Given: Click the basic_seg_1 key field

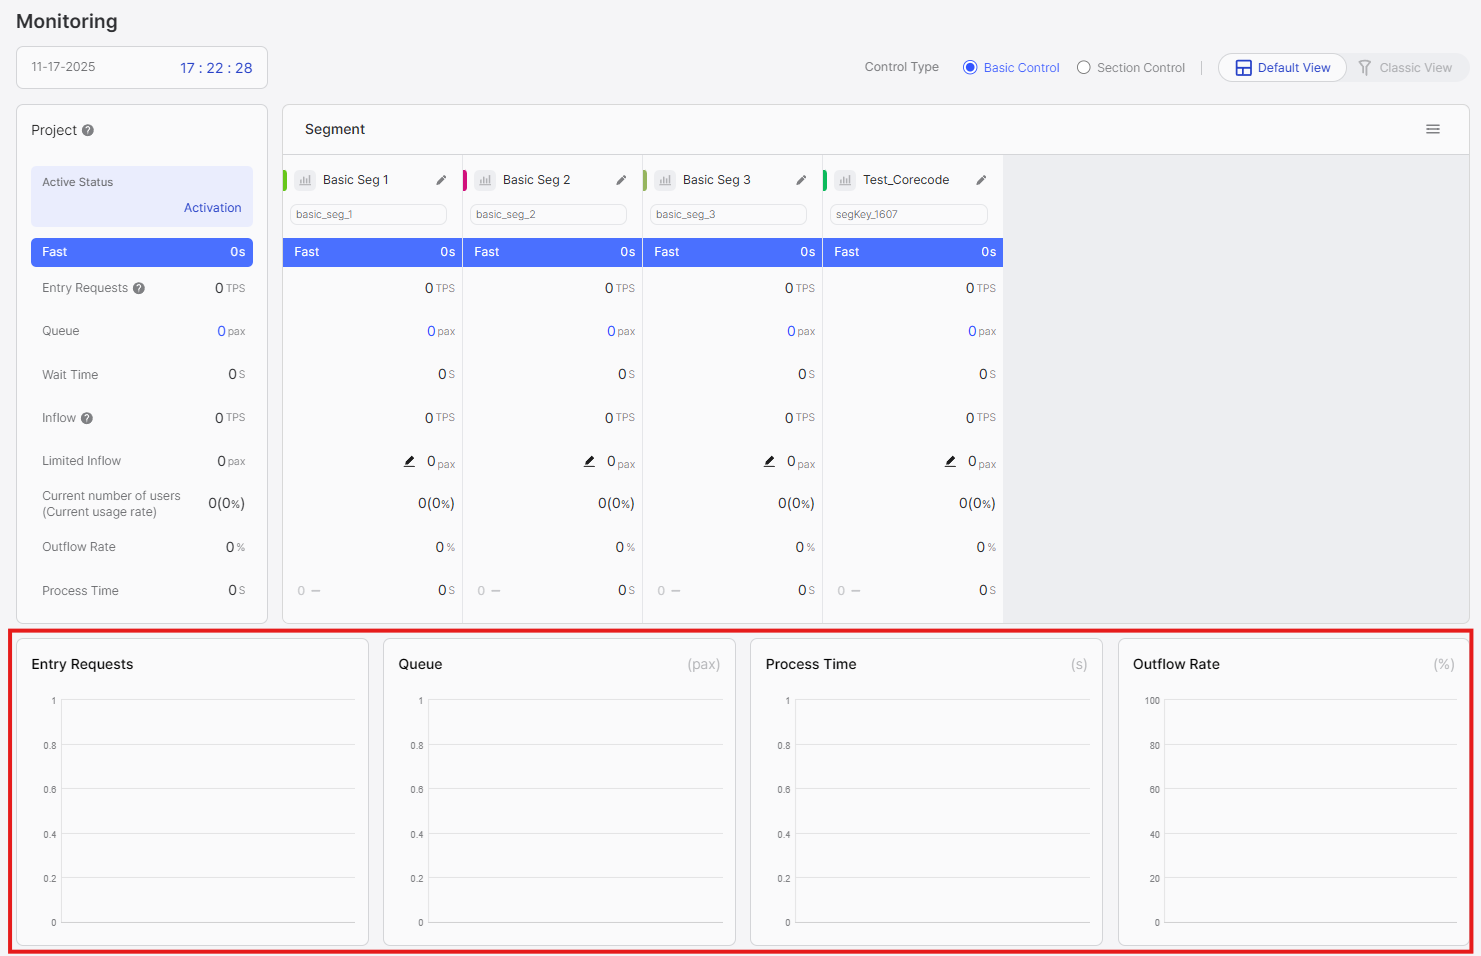Looking at the screenshot, I should 368,214.
